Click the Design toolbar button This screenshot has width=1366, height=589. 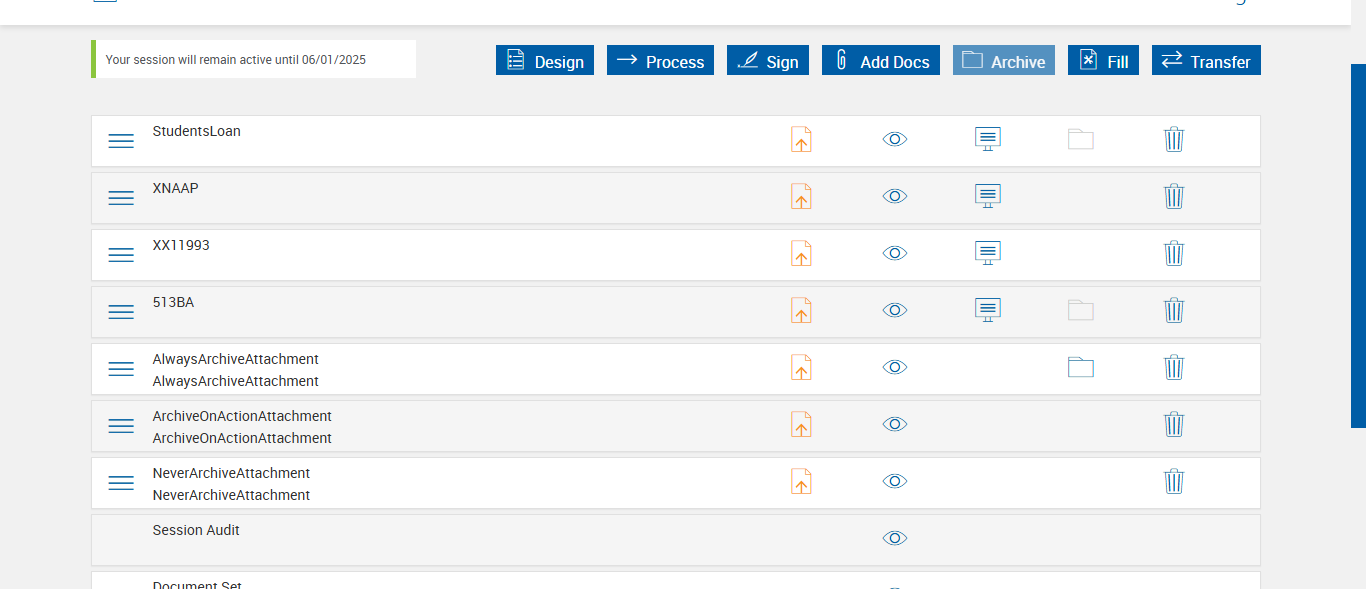[545, 61]
